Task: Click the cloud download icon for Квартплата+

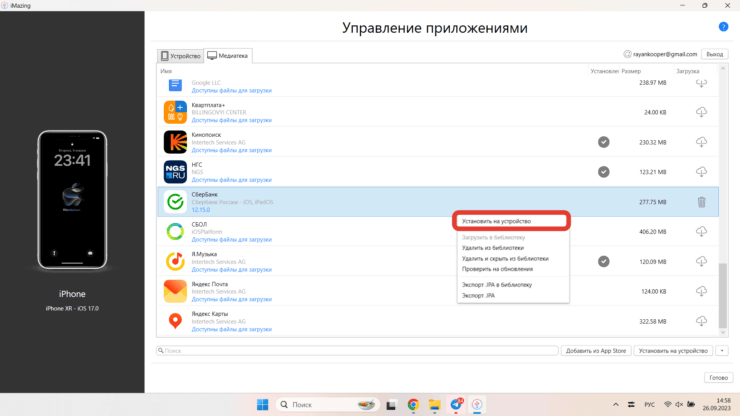Action: [x=701, y=112]
